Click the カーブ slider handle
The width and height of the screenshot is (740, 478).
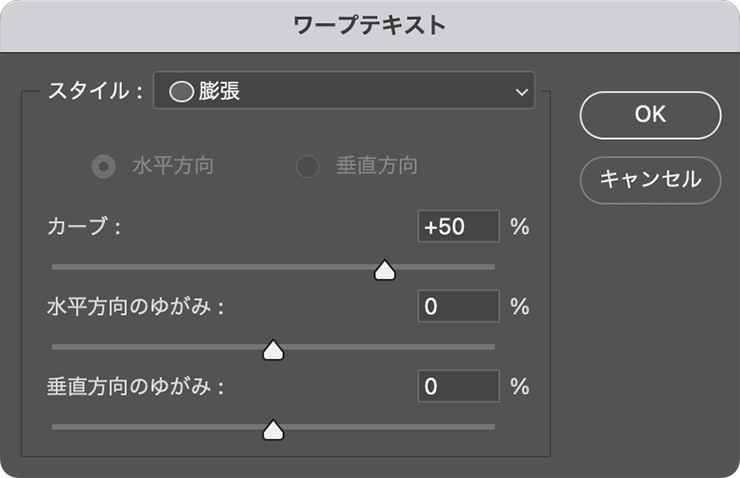pyautogui.click(x=384, y=270)
